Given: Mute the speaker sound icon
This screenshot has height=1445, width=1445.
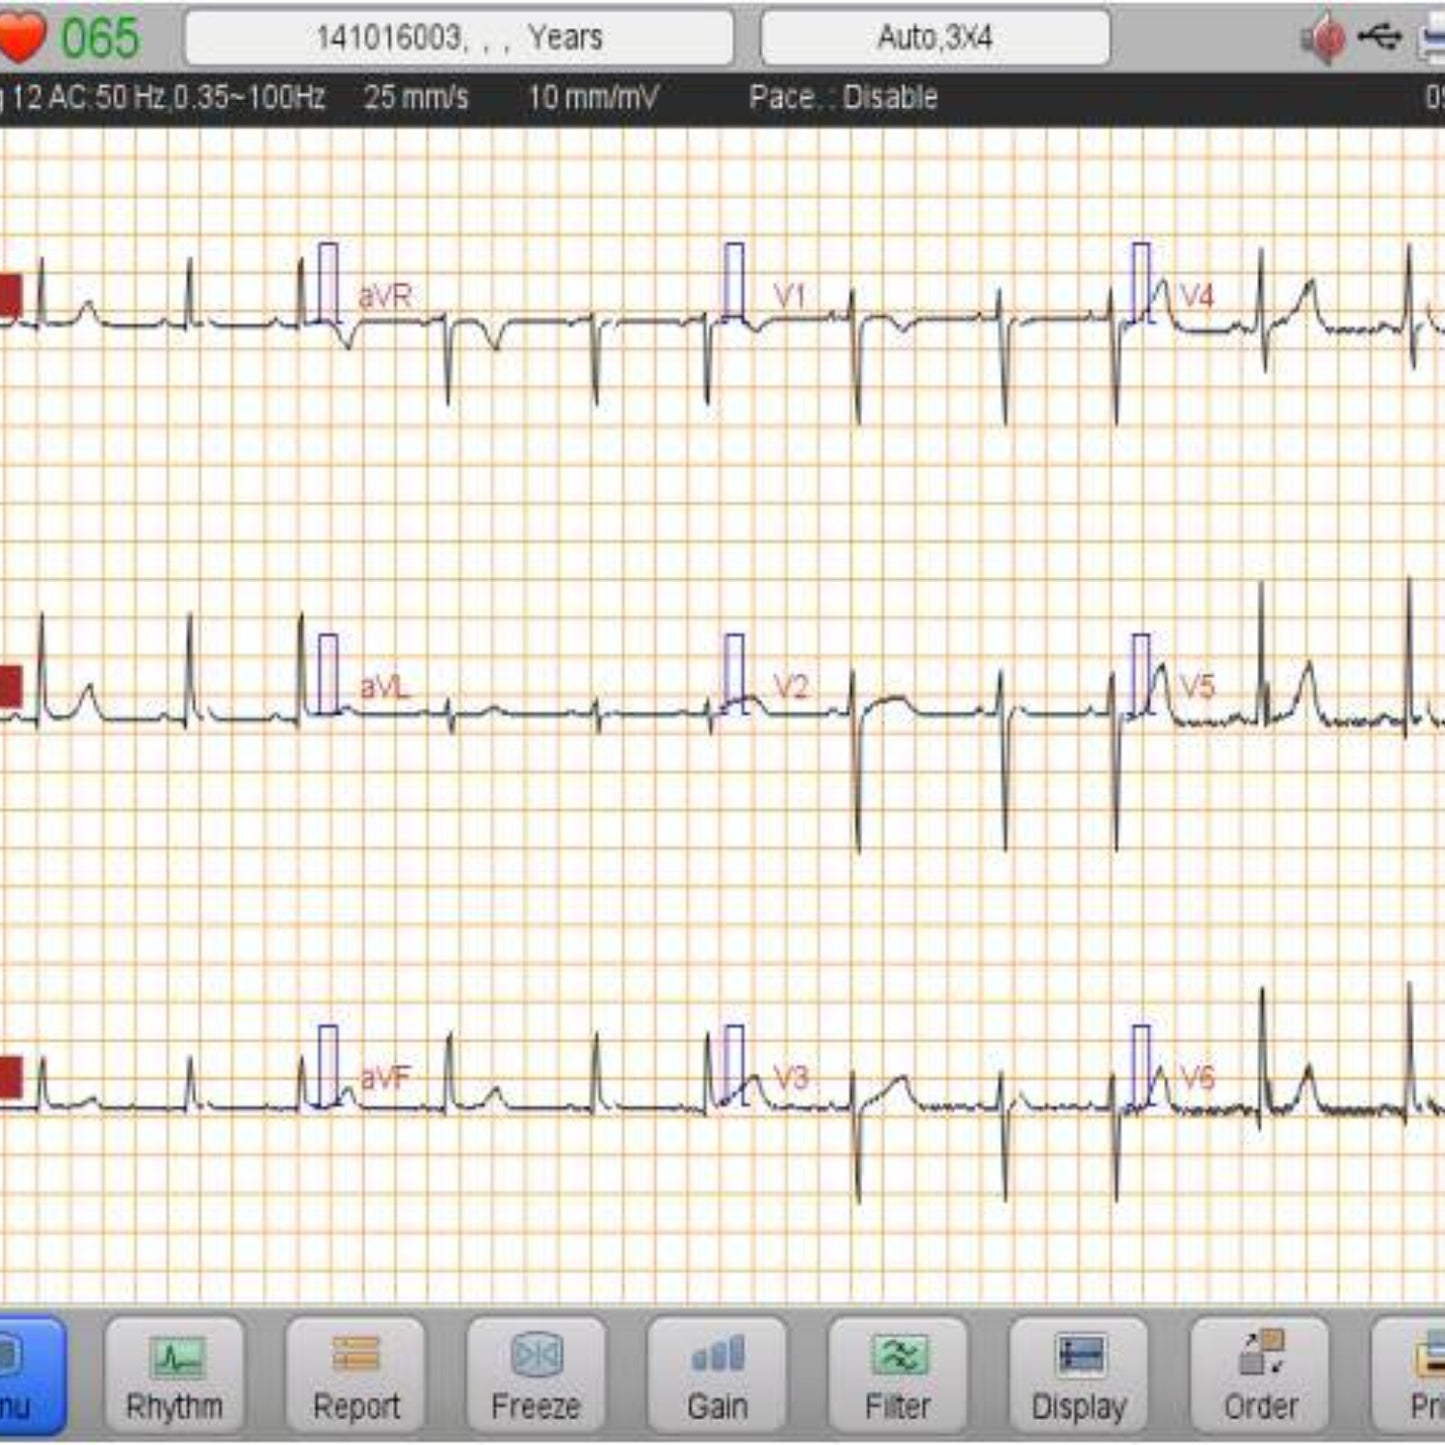Looking at the screenshot, I should pyautogui.click(x=1323, y=39).
